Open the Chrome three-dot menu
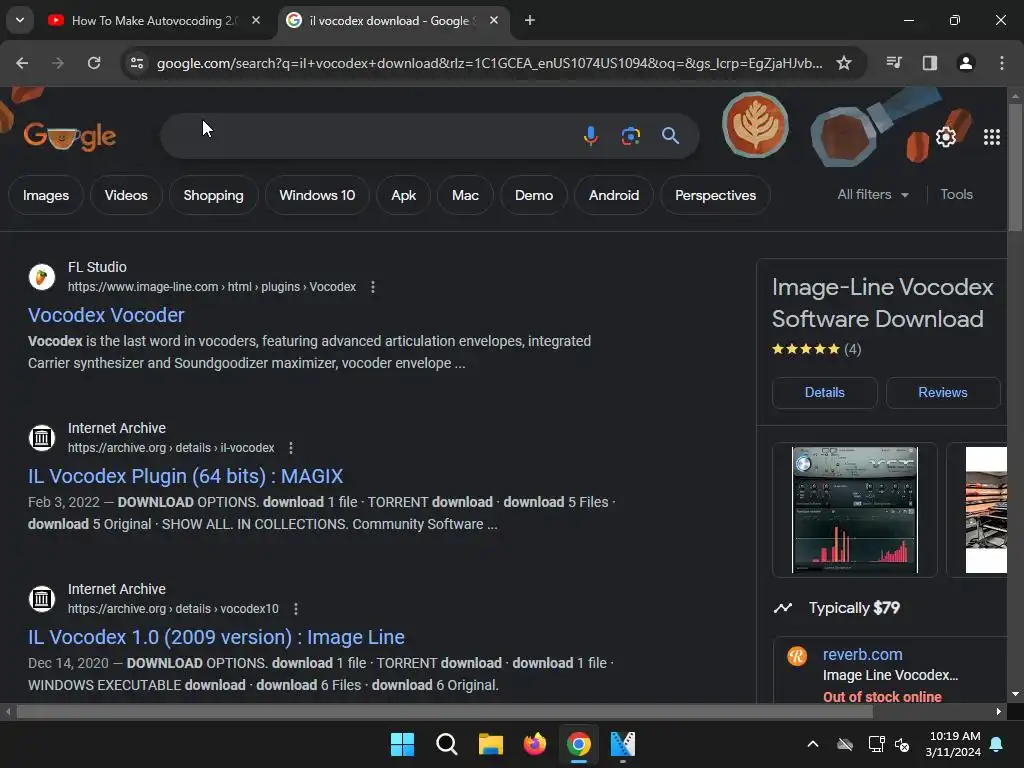The height and width of the screenshot is (768, 1024). pyautogui.click(x=1001, y=63)
